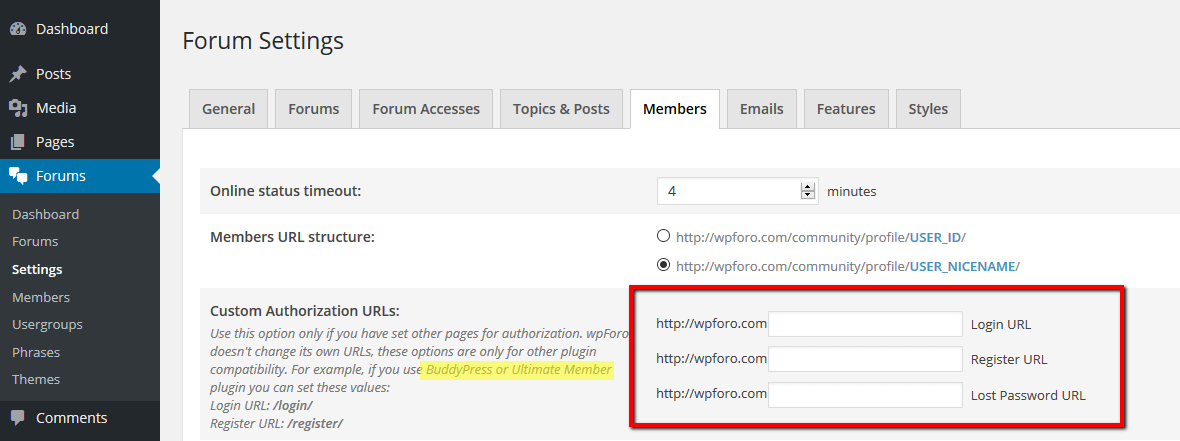Image resolution: width=1180 pixels, height=441 pixels.
Task: Go to the Topics & Posts tab
Action: click(x=561, y=109)
